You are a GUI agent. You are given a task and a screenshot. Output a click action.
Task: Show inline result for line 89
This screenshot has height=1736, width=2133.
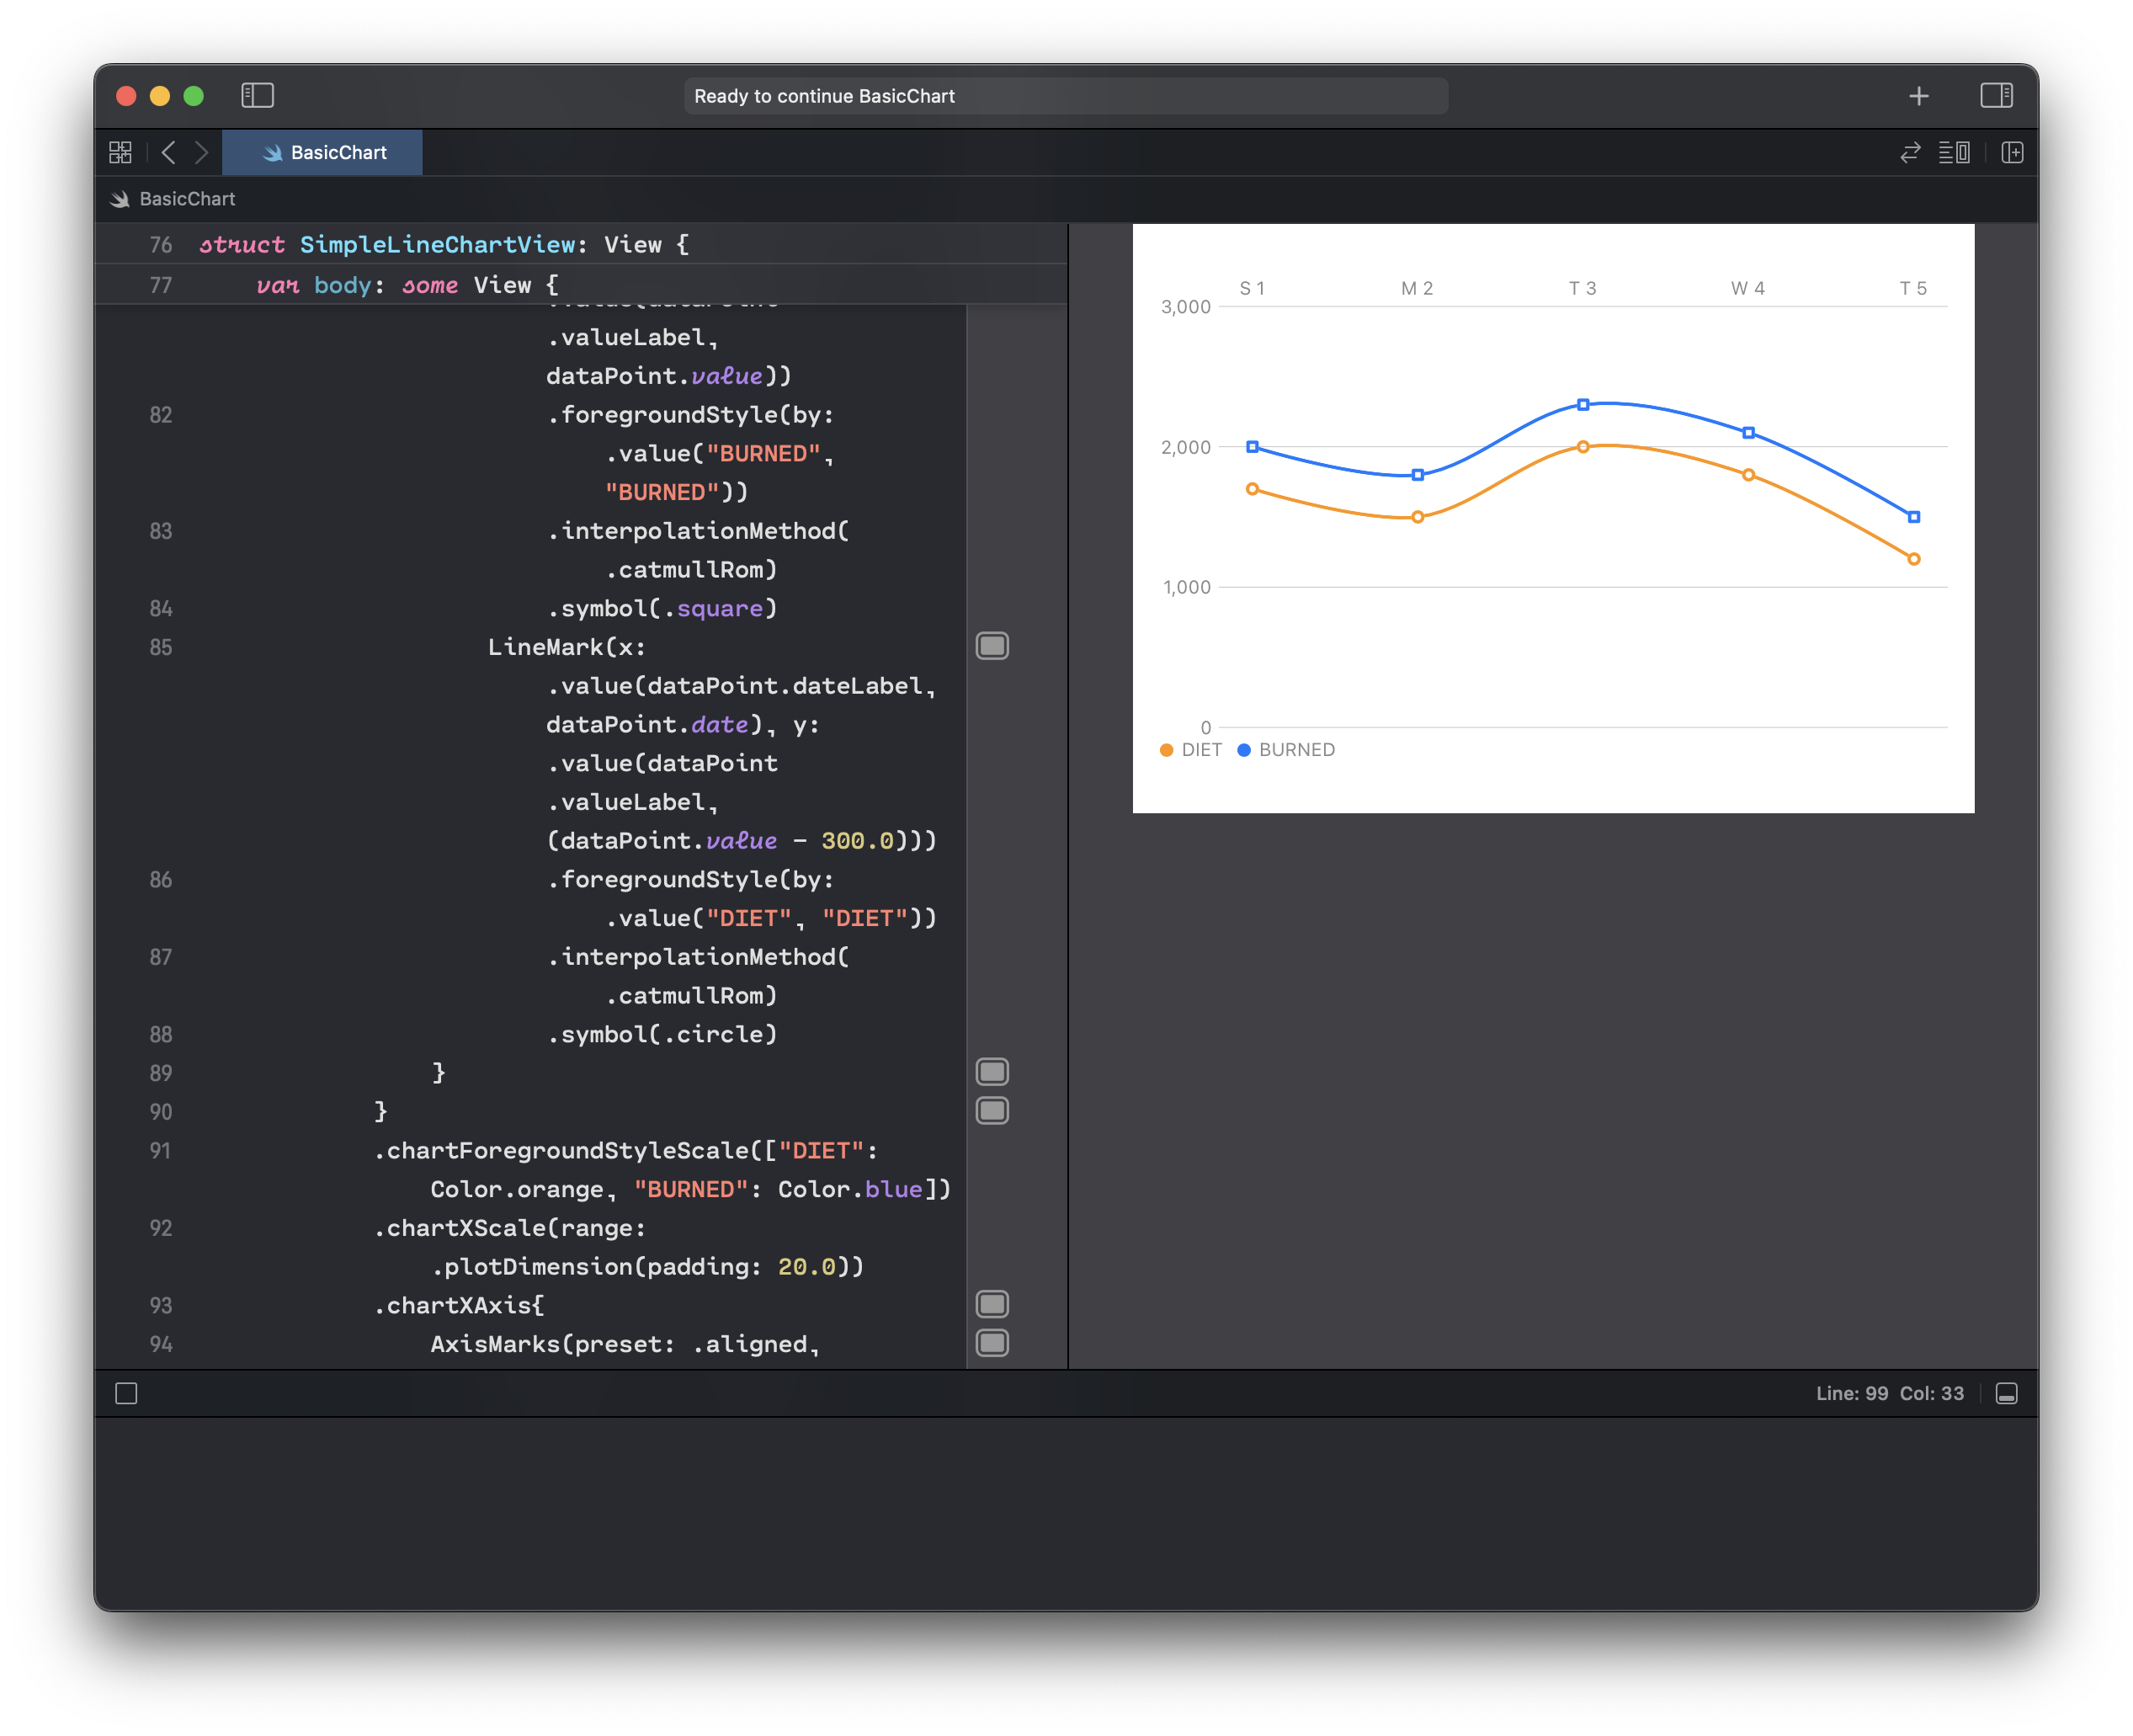[x=992, y=1071]
